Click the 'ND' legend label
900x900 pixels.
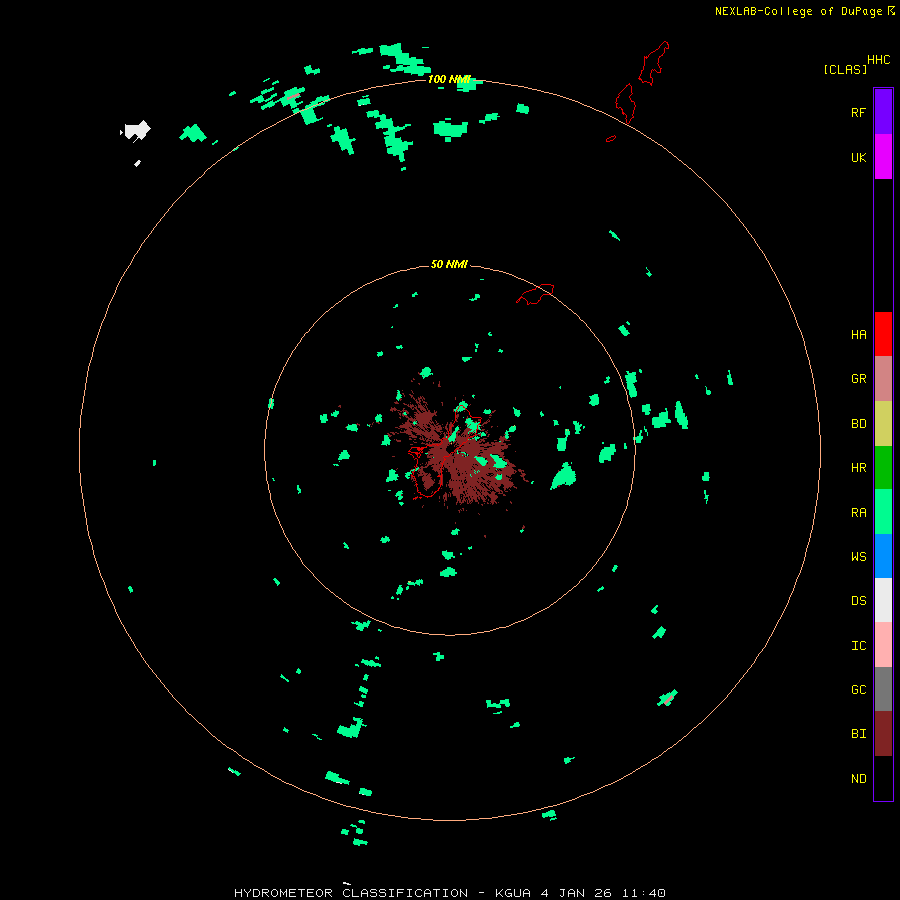(858, 779)
